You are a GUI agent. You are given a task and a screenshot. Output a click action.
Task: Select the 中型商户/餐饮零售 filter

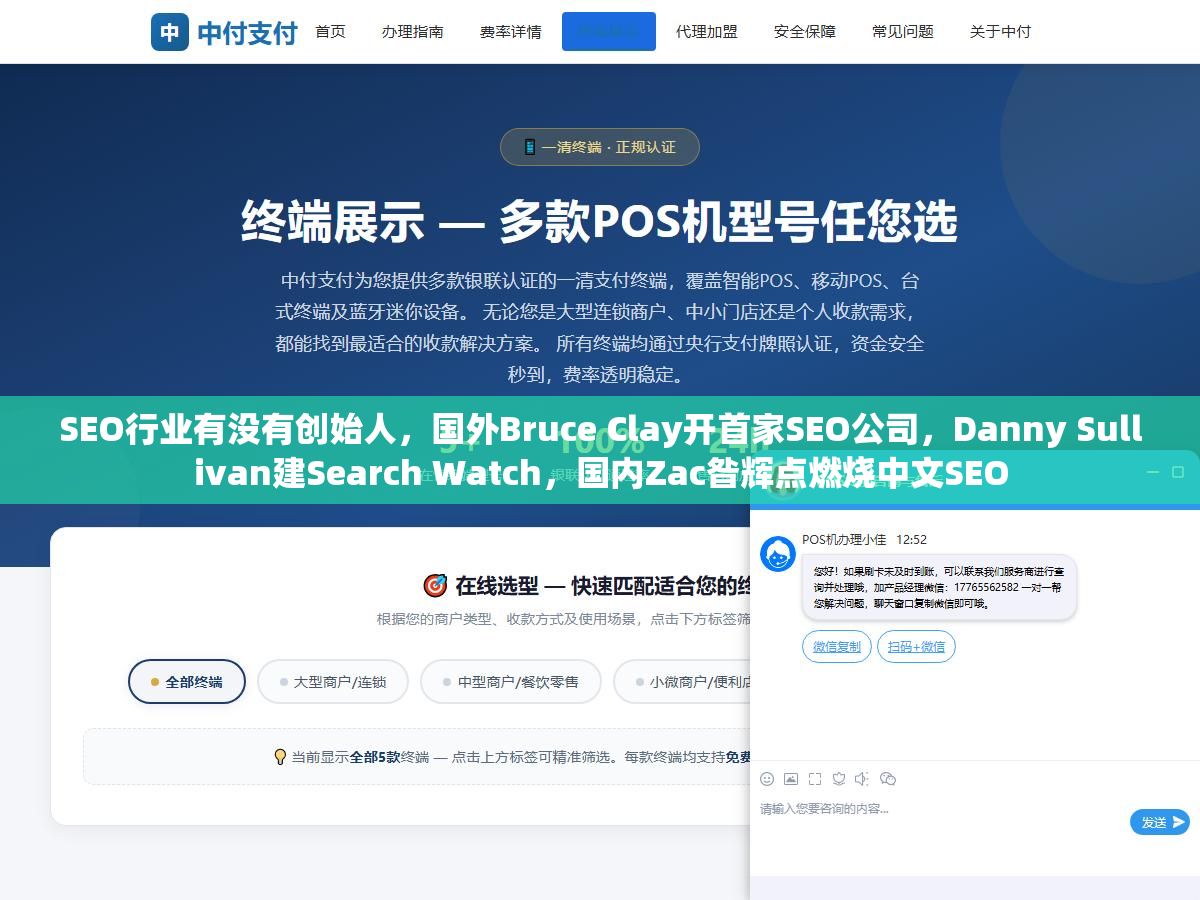pos(511,682)
